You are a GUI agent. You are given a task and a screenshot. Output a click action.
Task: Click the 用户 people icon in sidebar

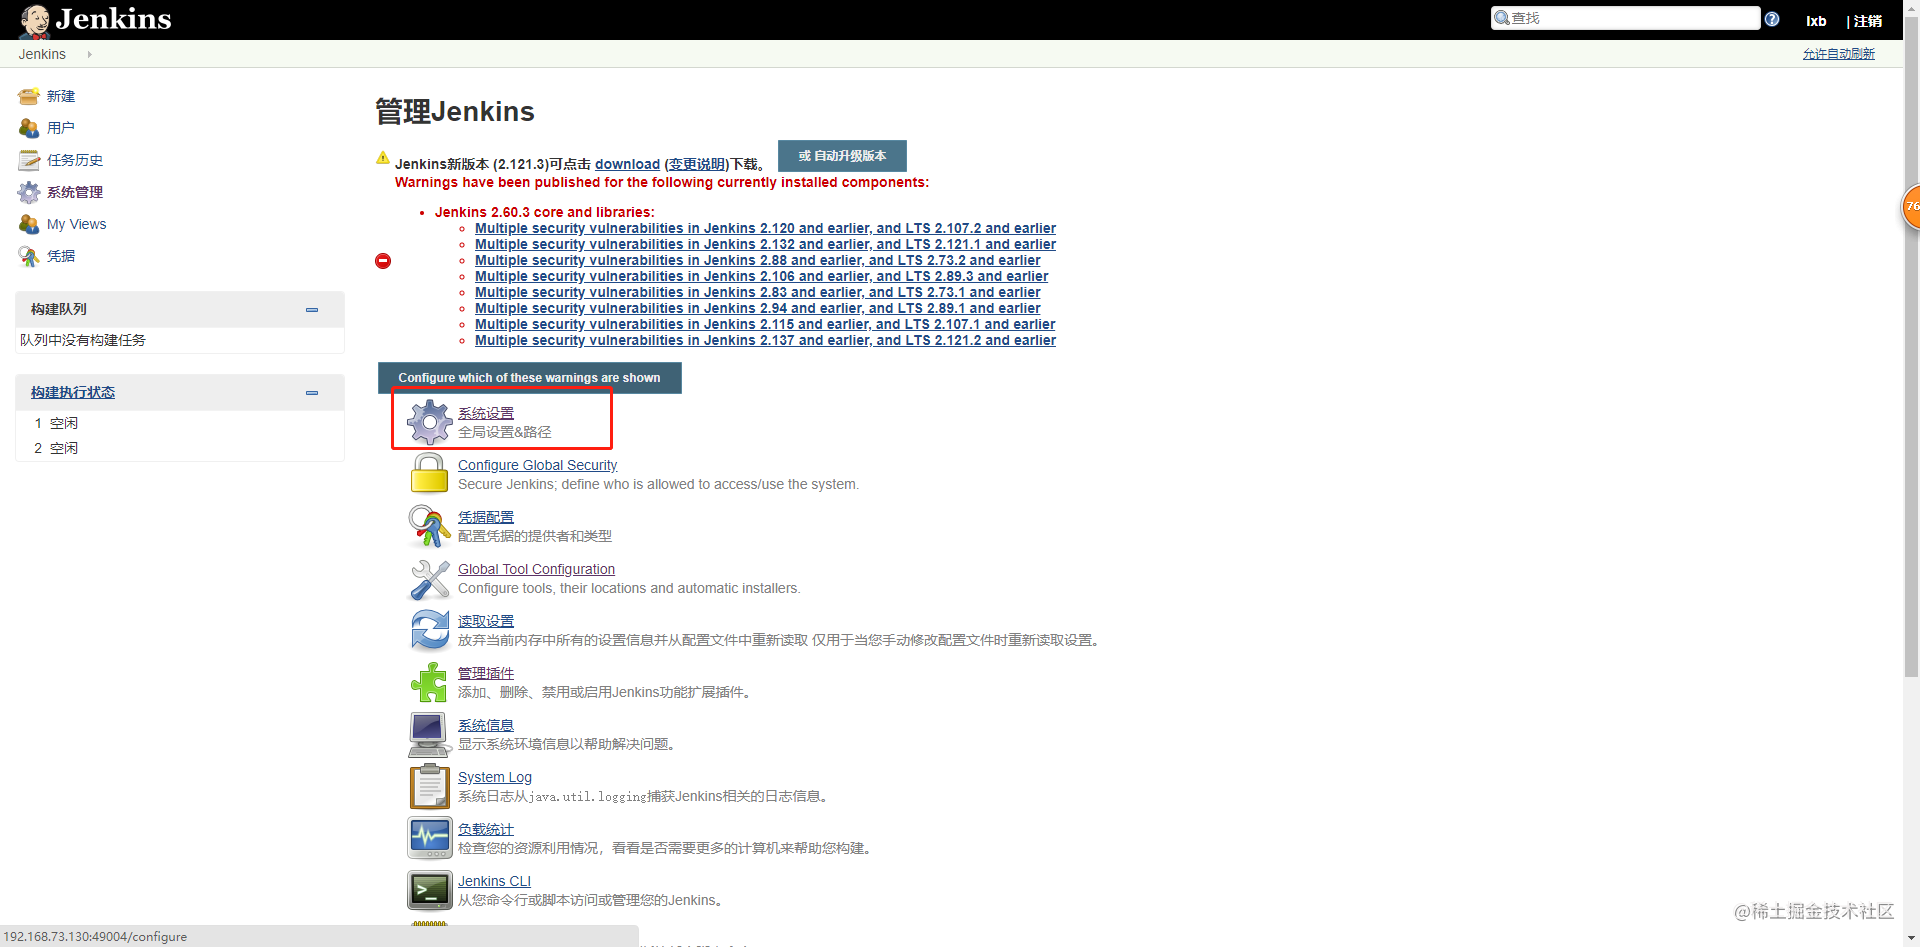tap(29, 128)
